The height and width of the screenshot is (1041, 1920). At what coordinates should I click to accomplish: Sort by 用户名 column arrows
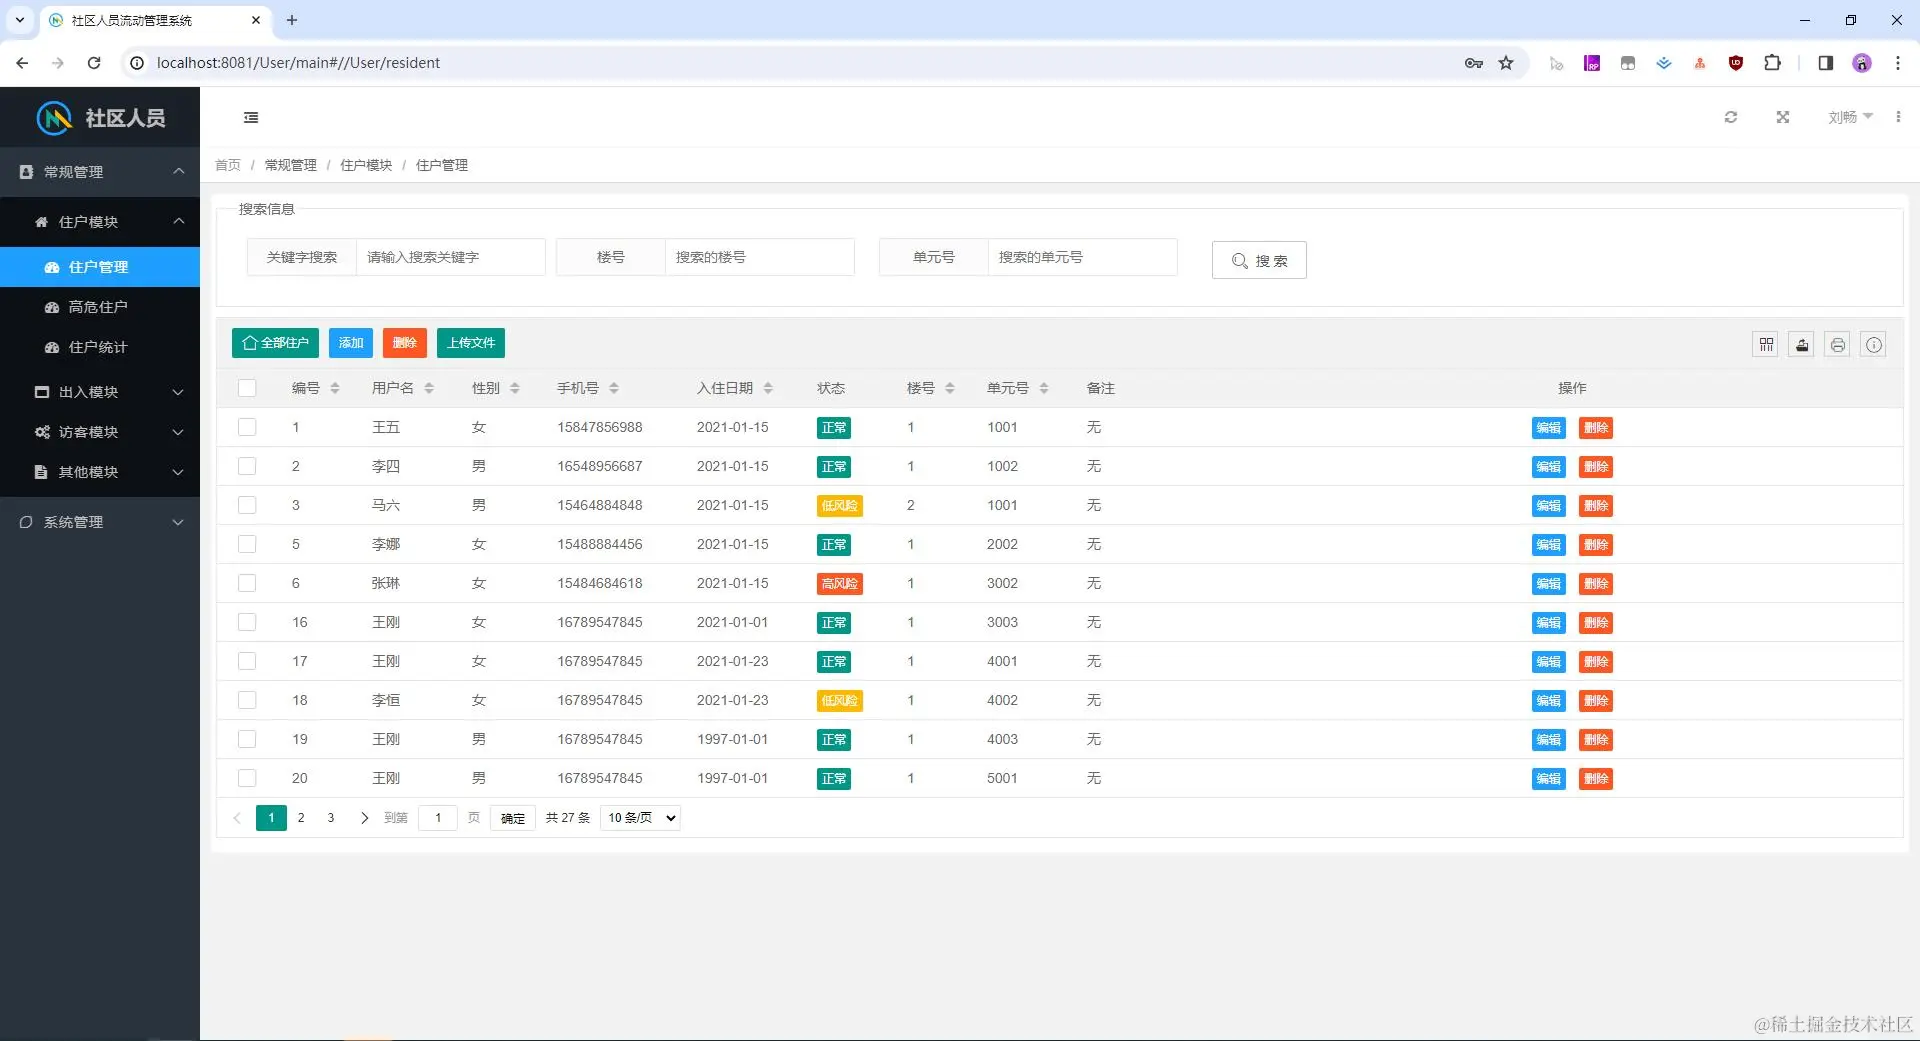tap(429, 388)
